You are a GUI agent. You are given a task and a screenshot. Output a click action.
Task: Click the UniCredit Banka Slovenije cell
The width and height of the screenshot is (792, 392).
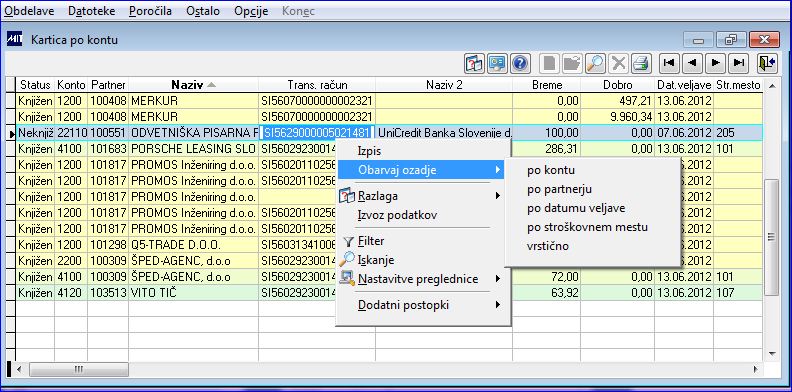(444, 133)
